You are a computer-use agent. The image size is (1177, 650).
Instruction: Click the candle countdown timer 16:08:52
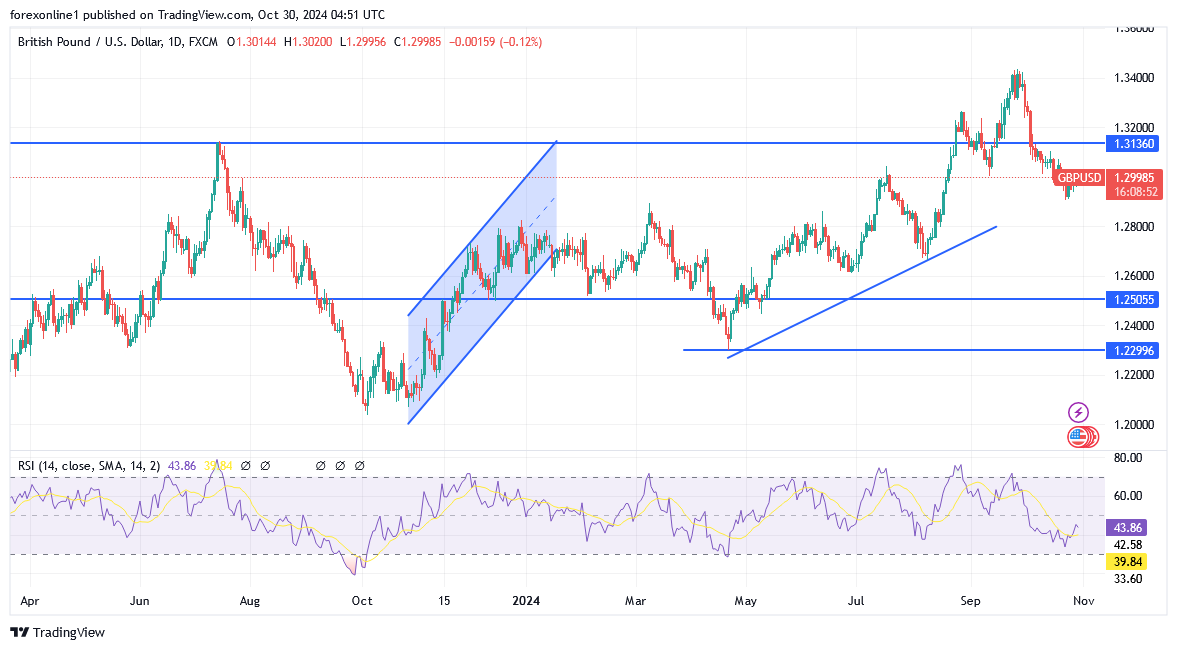(x=1135, y=192)
